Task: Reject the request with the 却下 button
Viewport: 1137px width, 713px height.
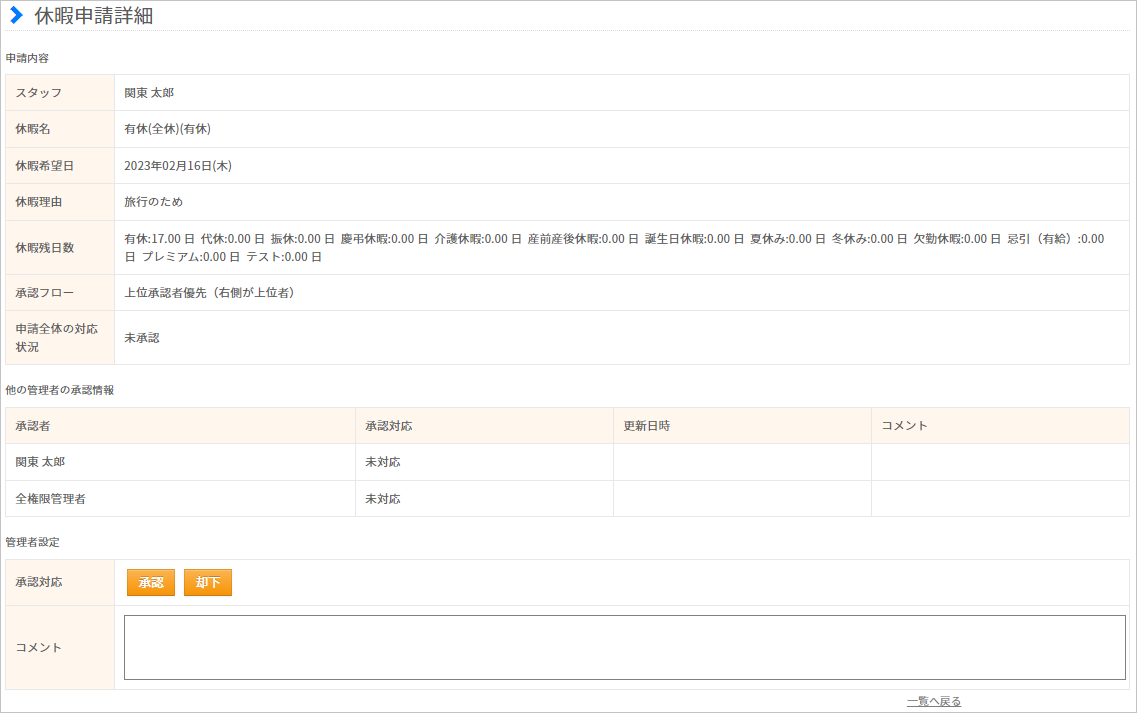Action: click(207, 582)
